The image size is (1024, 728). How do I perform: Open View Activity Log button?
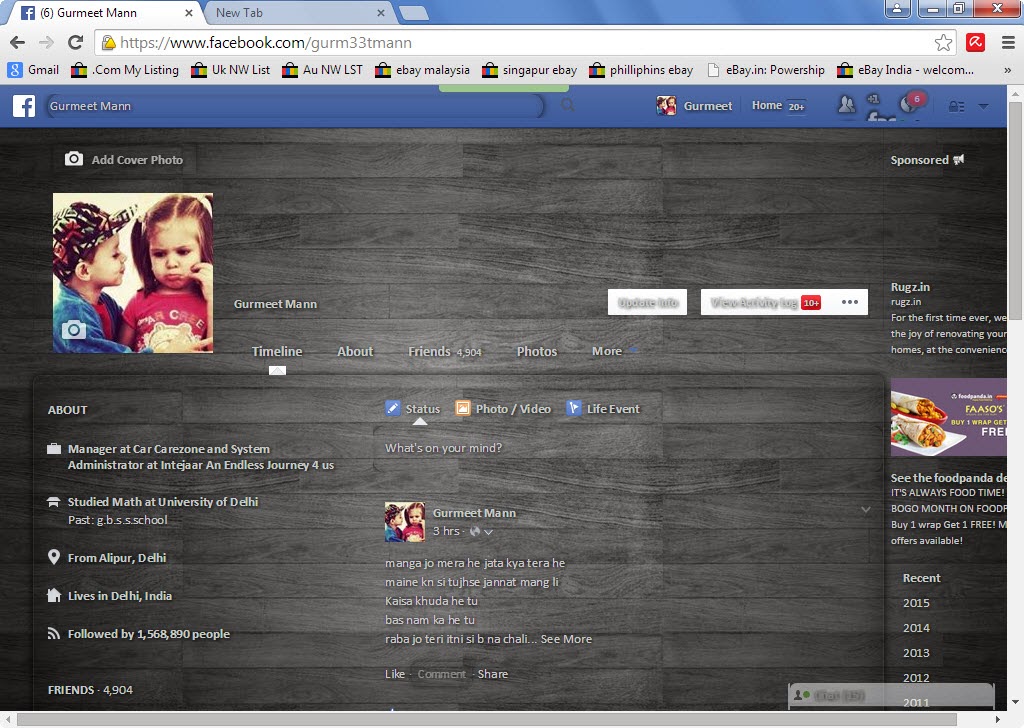[x=765, y=302]
